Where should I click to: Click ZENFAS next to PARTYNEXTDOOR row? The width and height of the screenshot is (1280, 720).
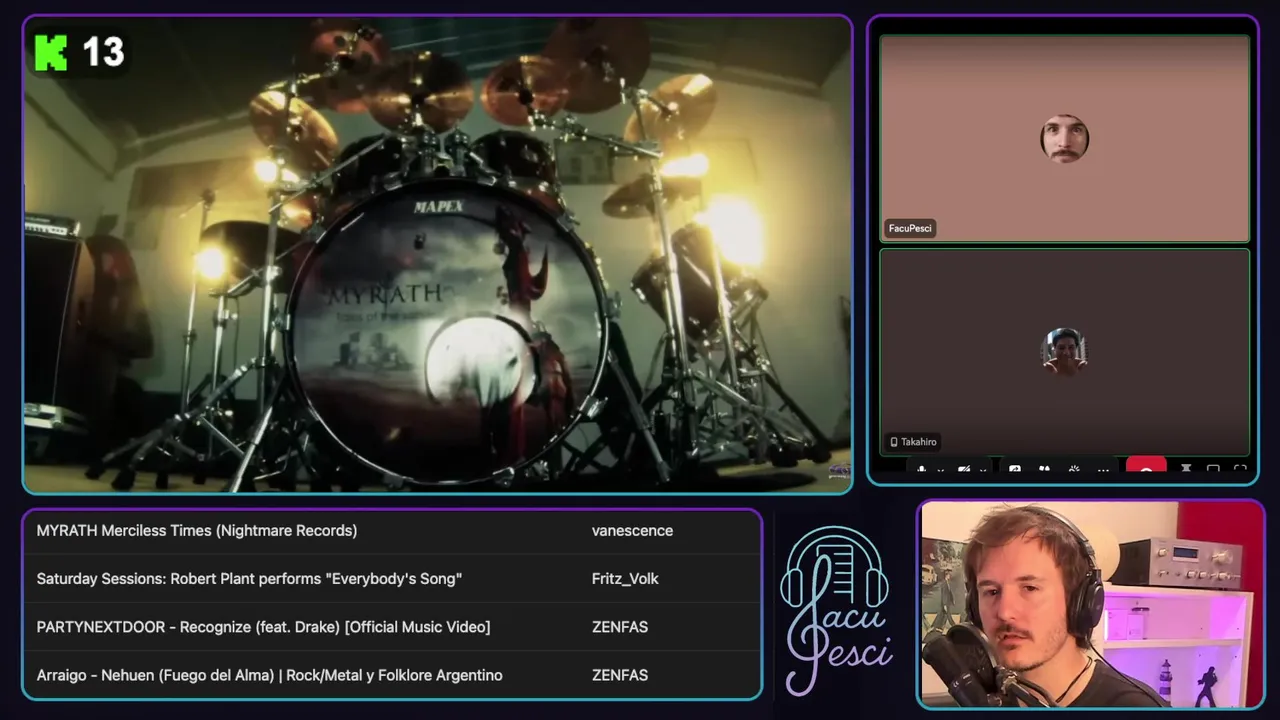(620, 627)
